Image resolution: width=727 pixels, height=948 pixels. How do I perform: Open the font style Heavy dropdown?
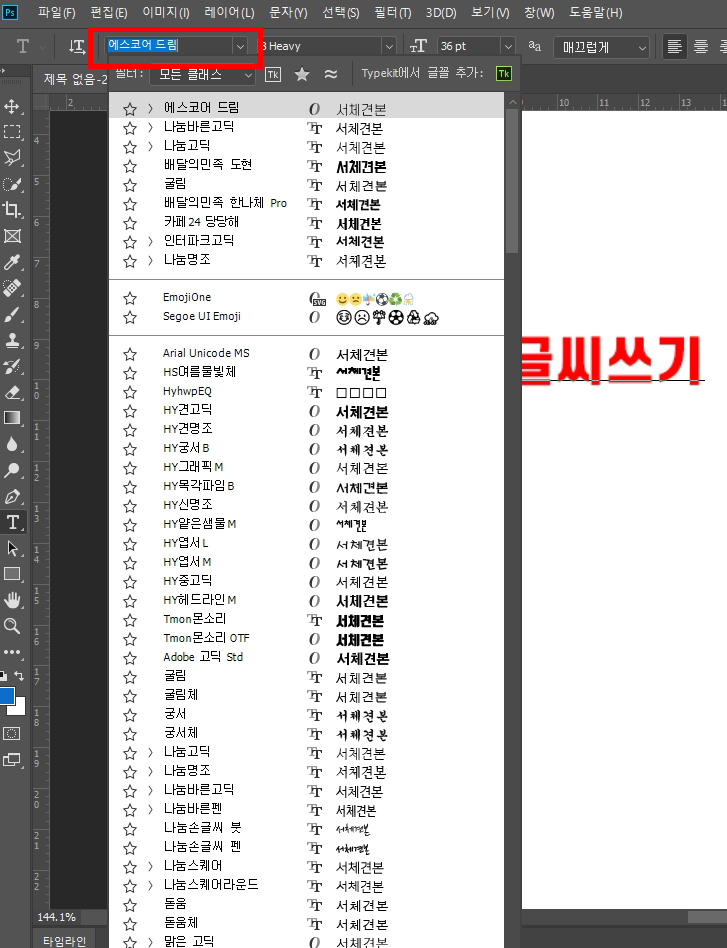[389, 46]
